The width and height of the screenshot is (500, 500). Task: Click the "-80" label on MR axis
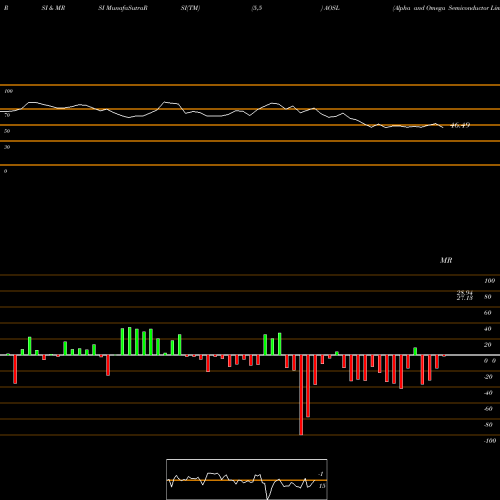(x=488, y=425)
